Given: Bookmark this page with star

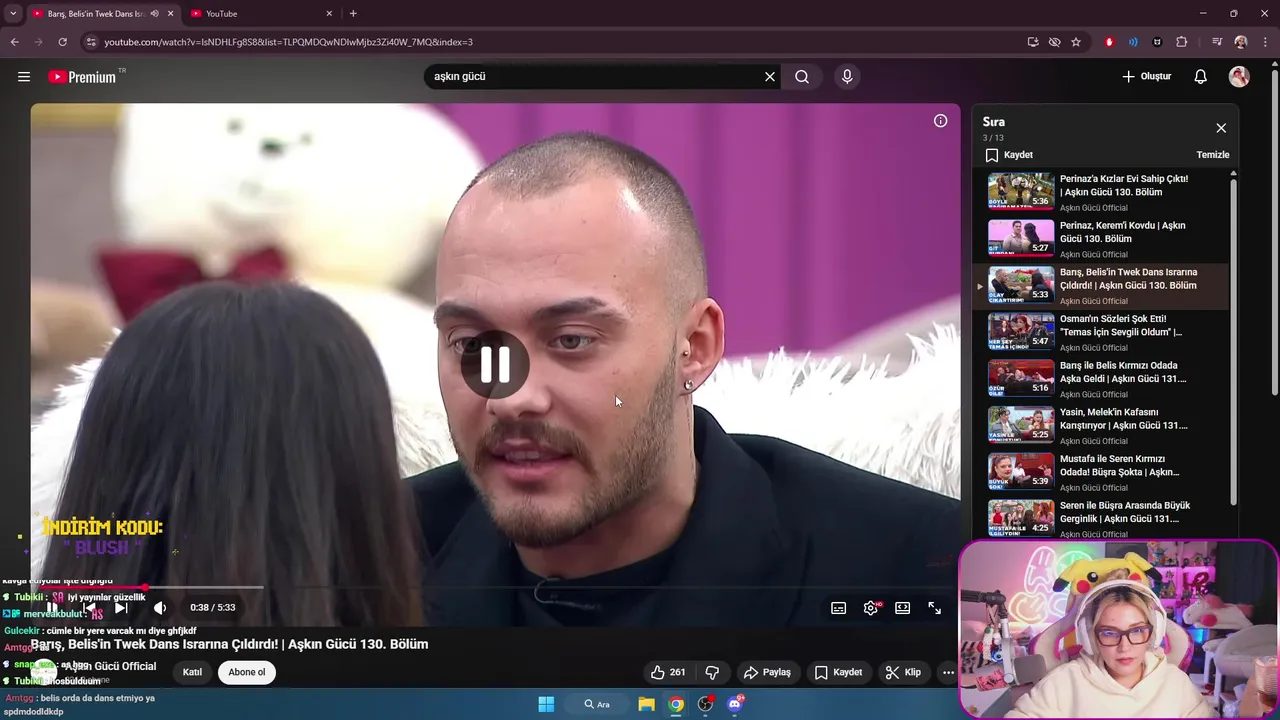Looking at the screenshot, I should click(x=1076, y=42).
